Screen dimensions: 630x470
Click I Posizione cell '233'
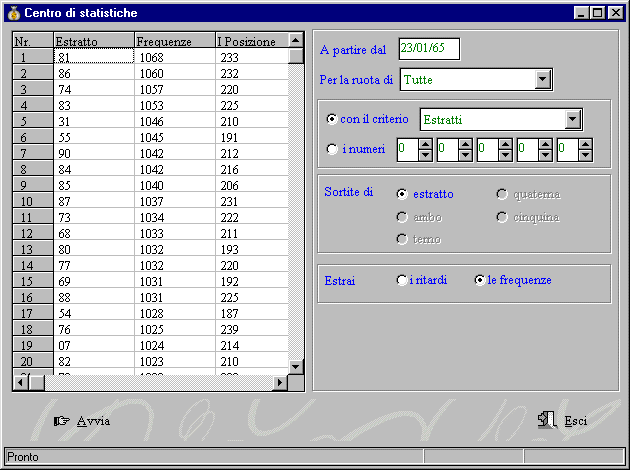click(252, 56)
